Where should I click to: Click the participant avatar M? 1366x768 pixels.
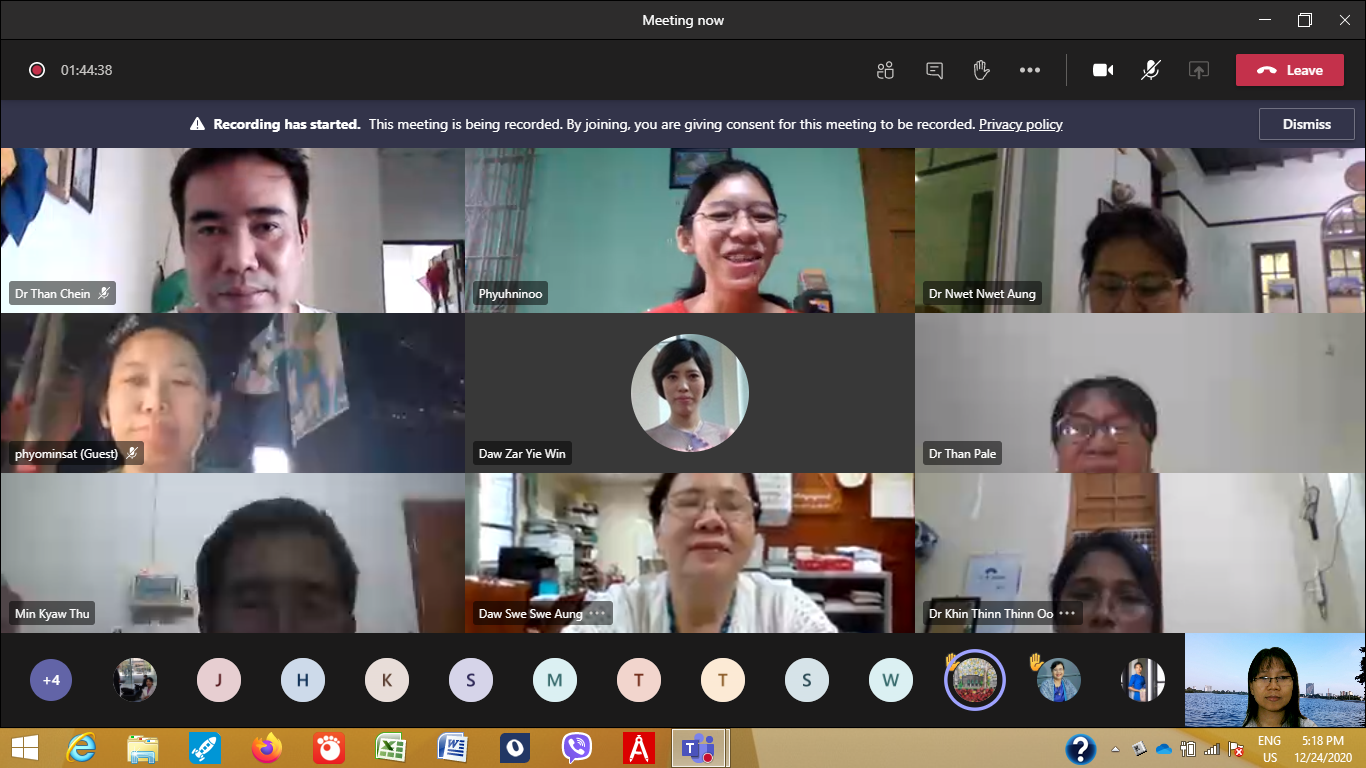[555, 680]
